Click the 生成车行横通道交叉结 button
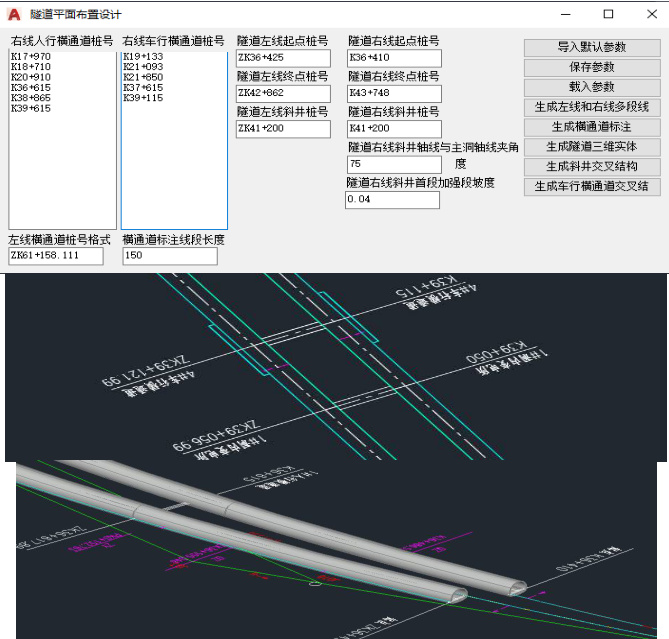 592,186
